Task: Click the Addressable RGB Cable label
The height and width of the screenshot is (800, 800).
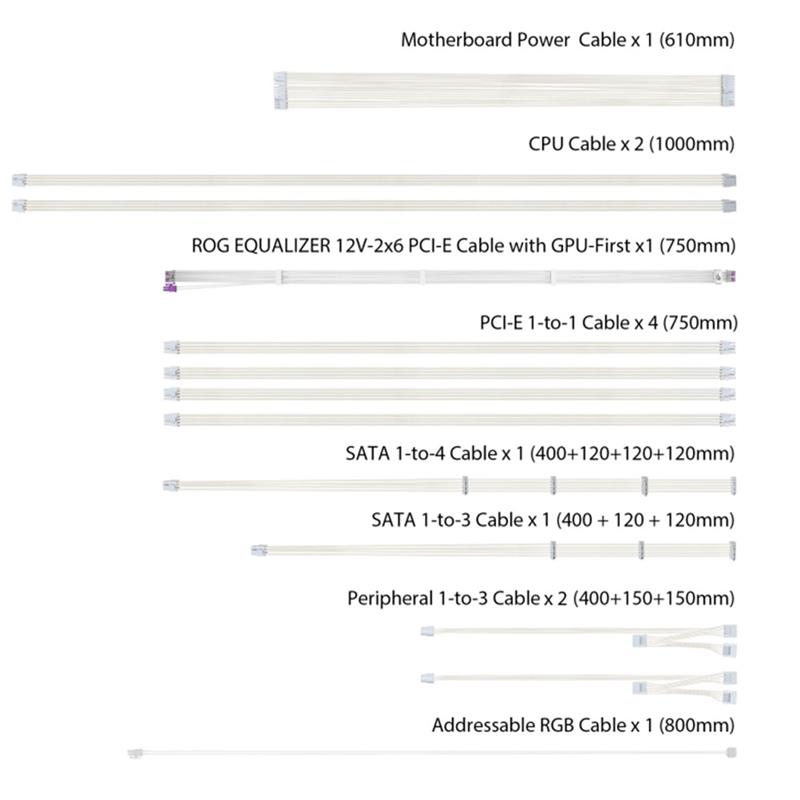Action: point(583,725)
